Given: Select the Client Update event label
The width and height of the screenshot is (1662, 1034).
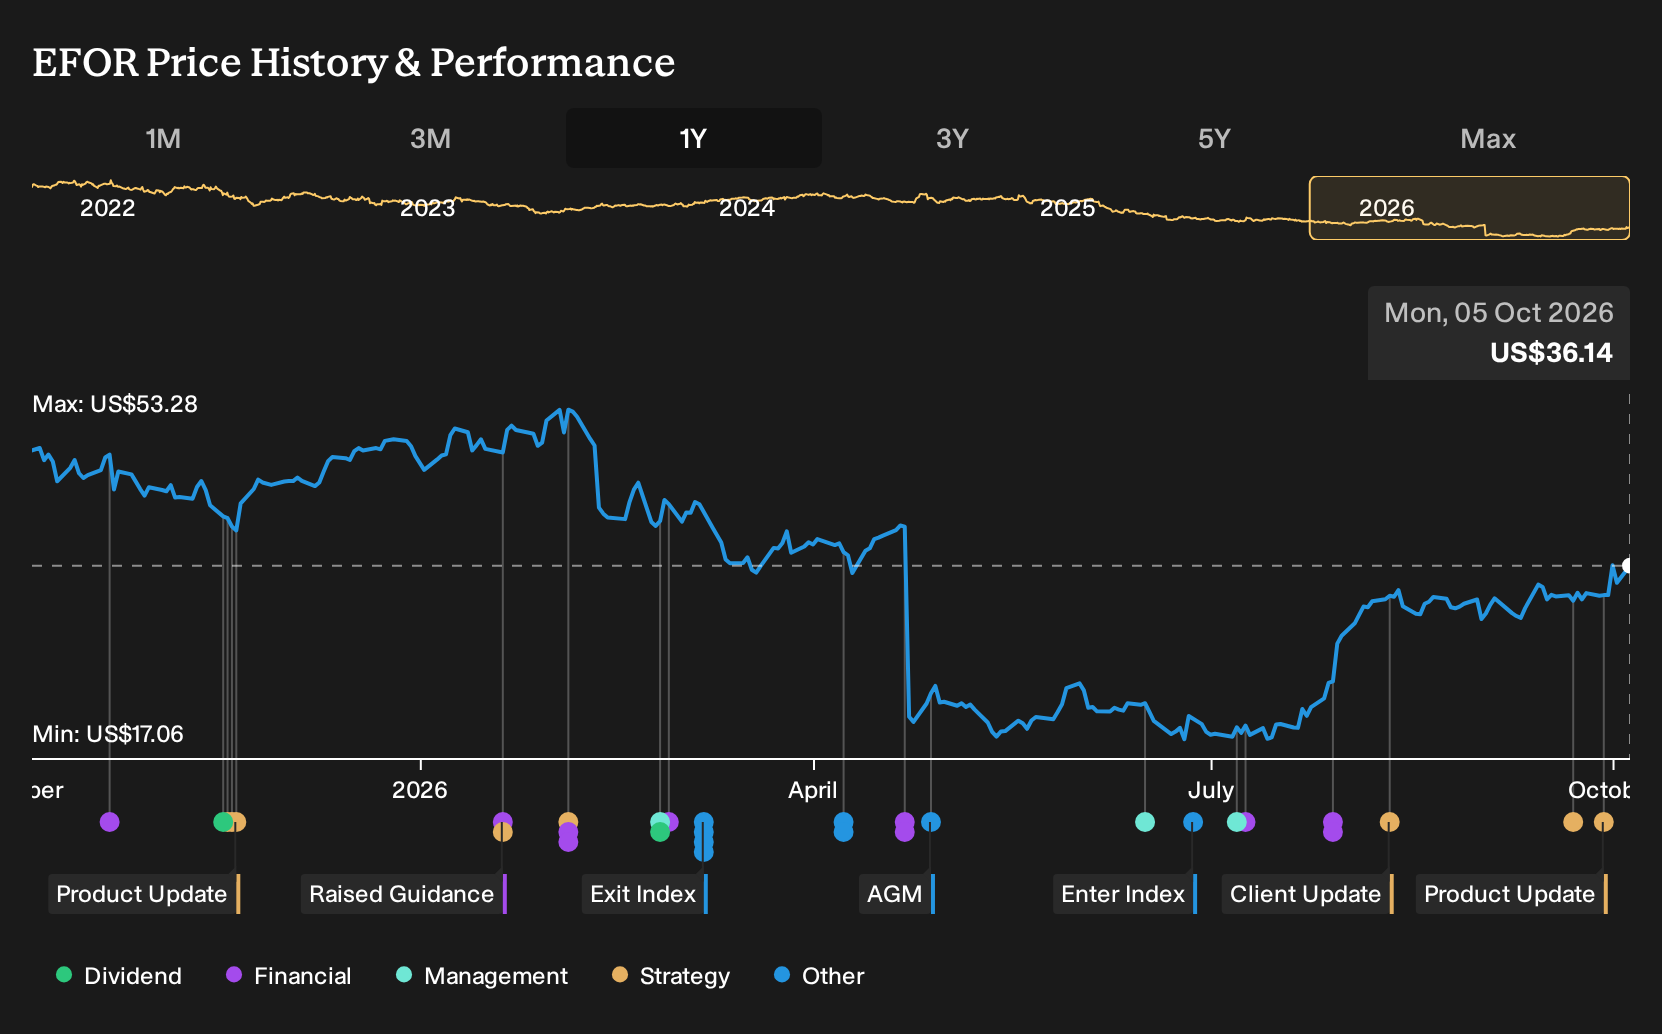Looking at the screenshot, I should click(1307, 894).
